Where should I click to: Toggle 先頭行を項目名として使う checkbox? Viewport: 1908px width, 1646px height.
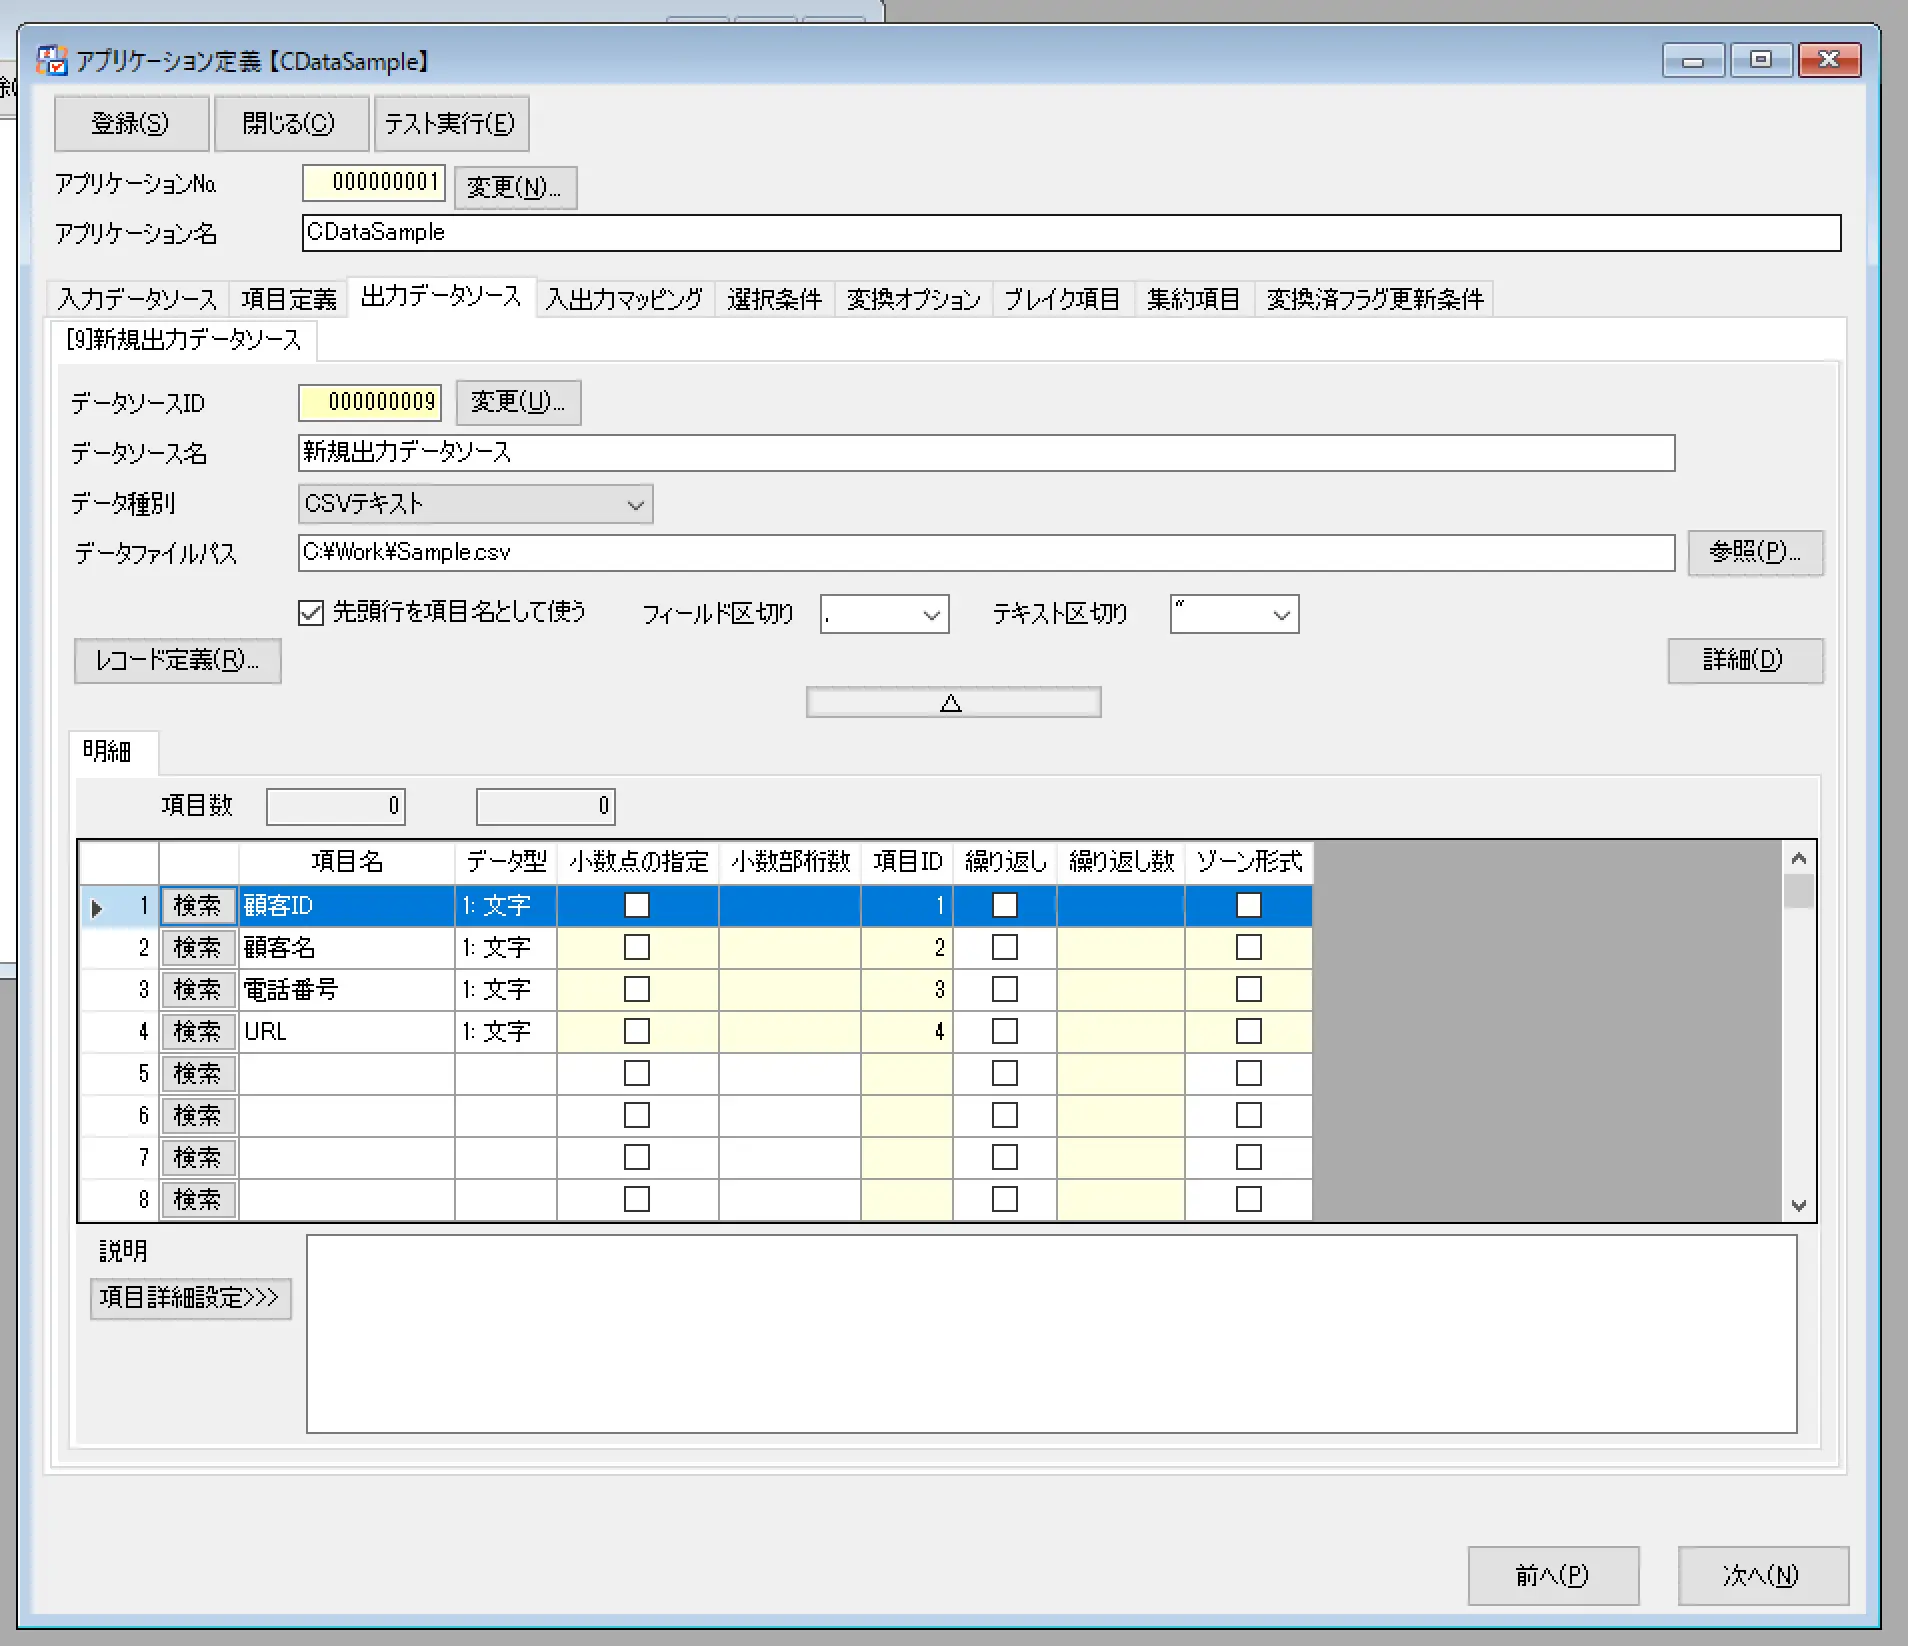311,612
